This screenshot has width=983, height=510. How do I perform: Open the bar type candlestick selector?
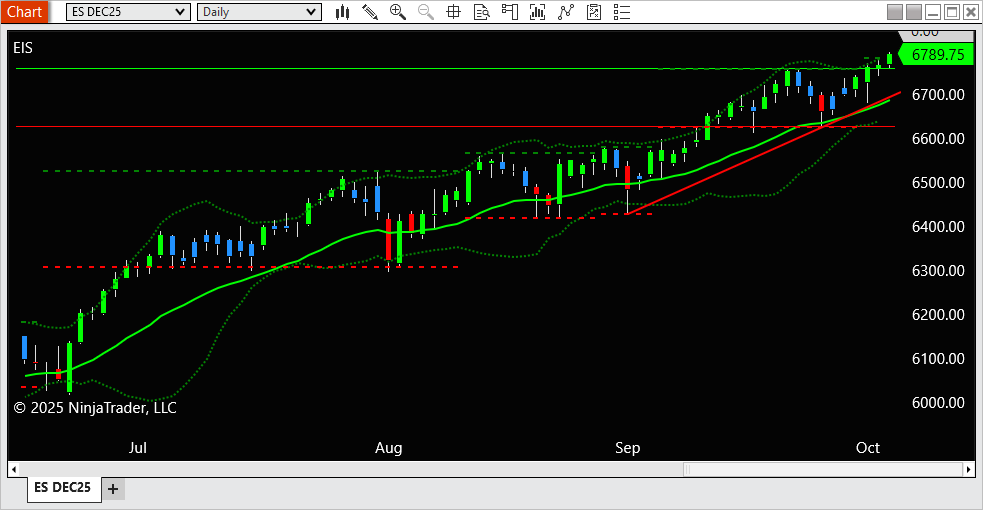point(342,12)
